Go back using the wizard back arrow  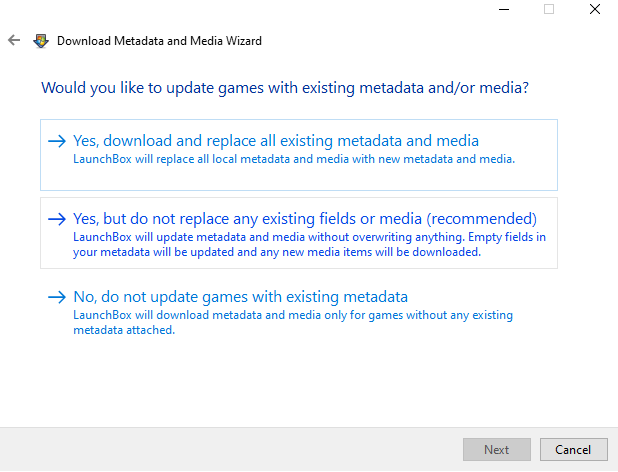click(x=14, y=40)
